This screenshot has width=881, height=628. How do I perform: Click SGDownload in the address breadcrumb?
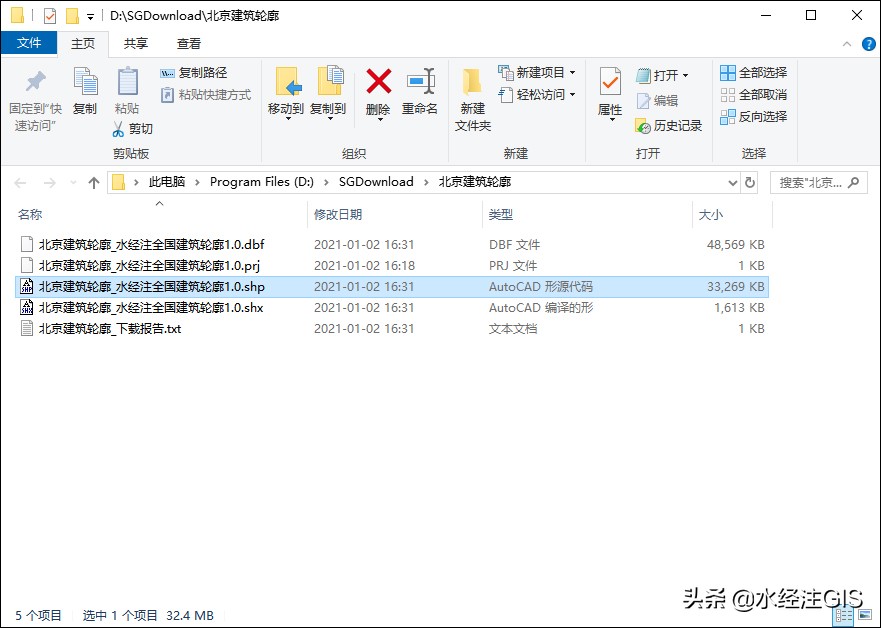tap(377, 182)
